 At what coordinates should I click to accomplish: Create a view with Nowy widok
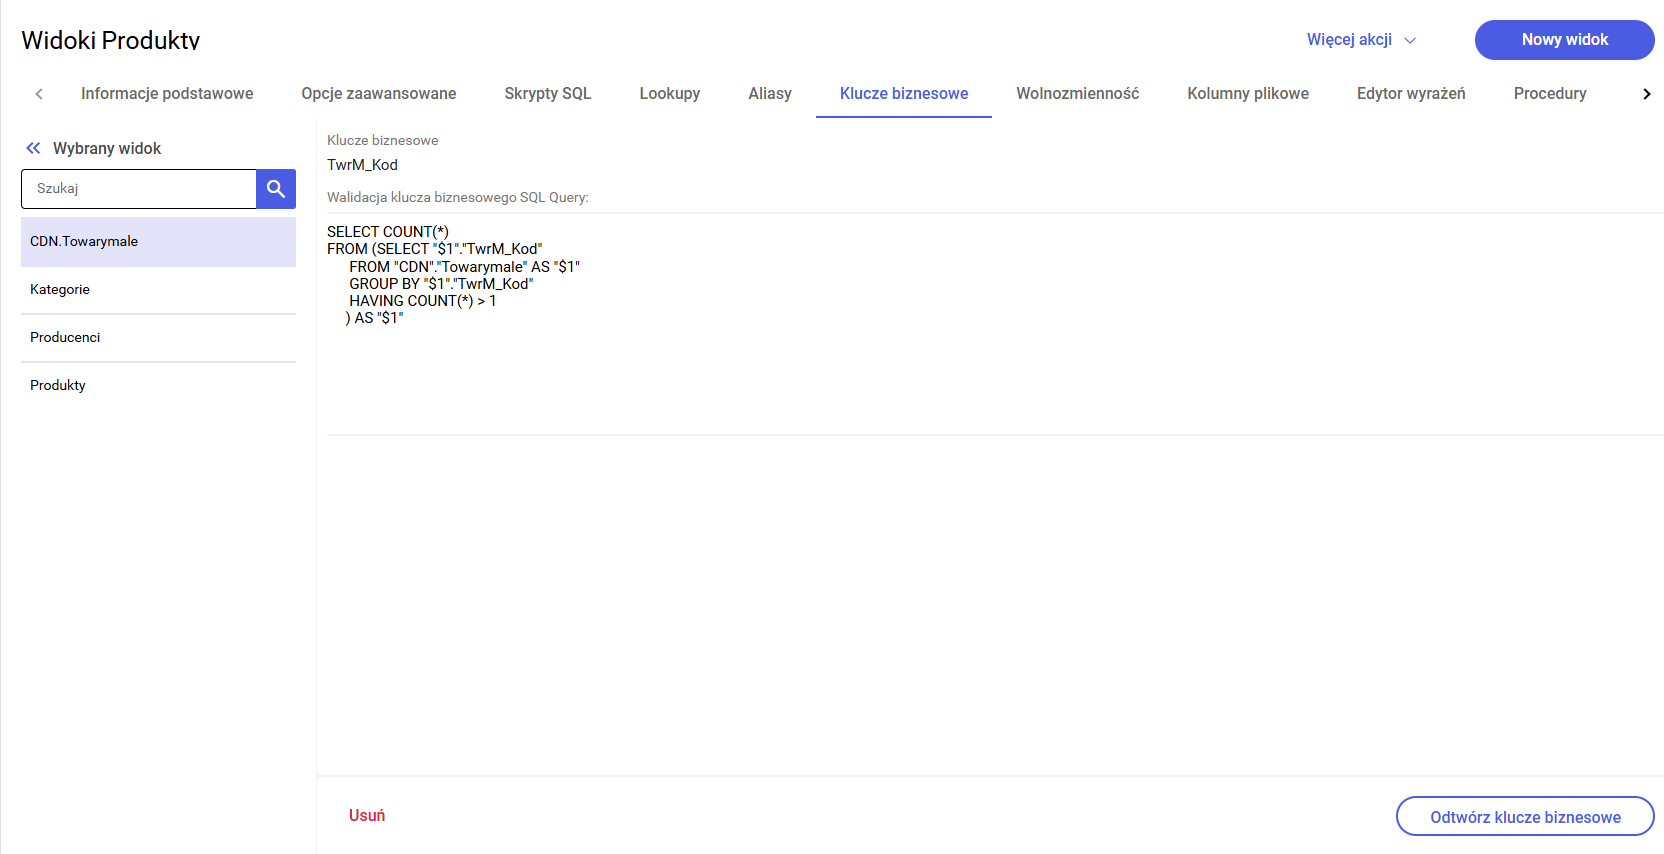[x=1564, y=40]
